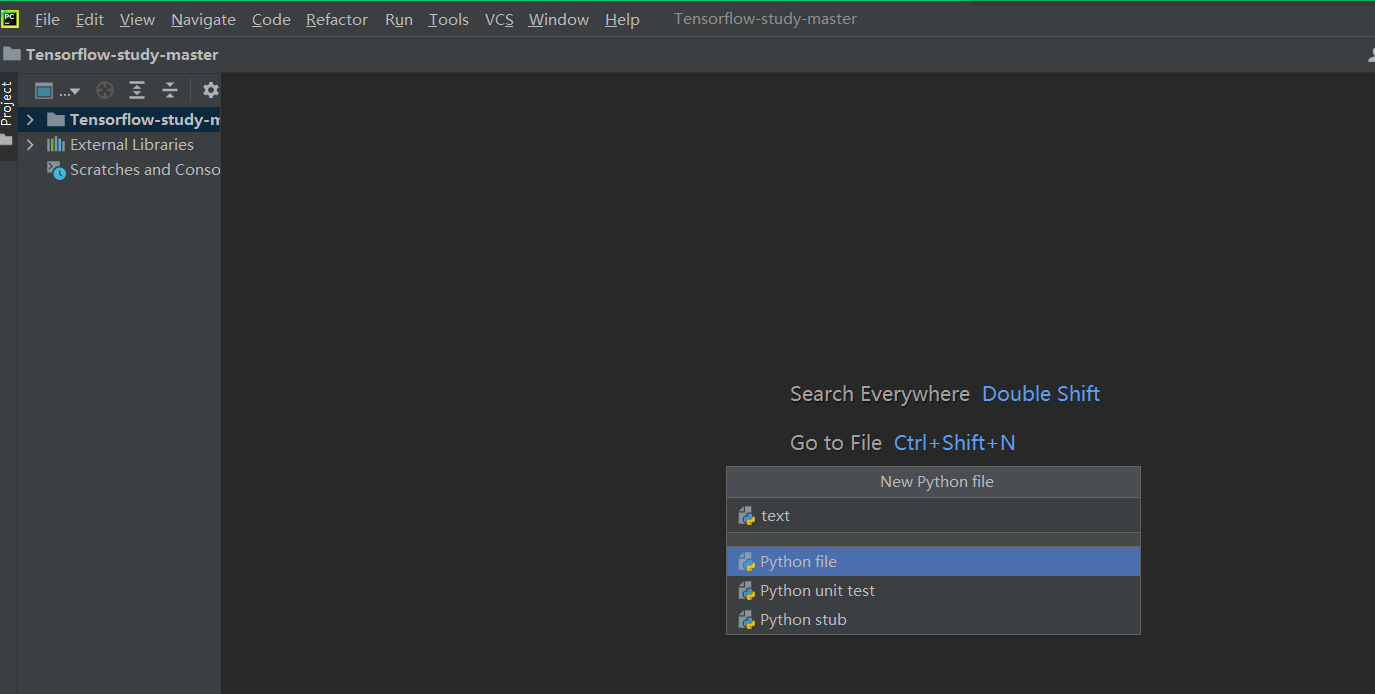
Task: Open project panel settings gear
Action: [x=210, y=90]
